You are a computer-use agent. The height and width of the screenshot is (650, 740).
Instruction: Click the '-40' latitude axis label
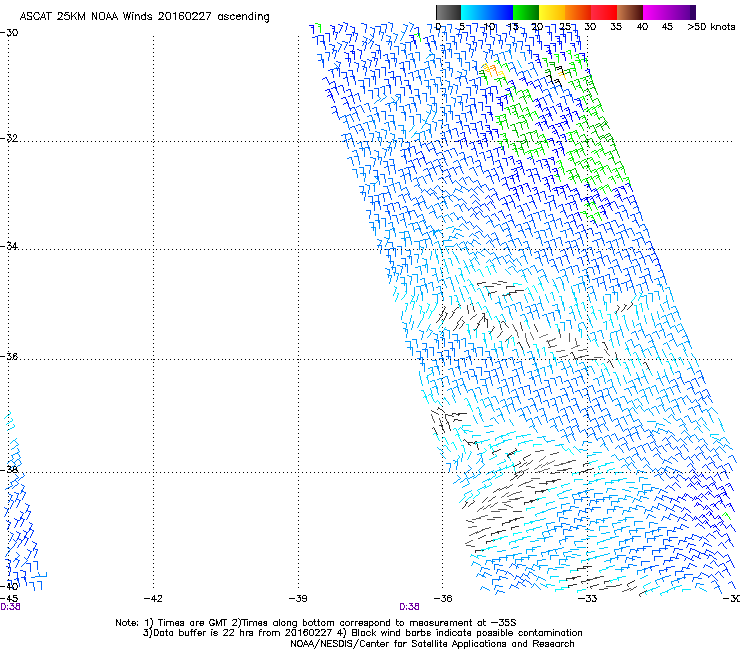(9, 586)
